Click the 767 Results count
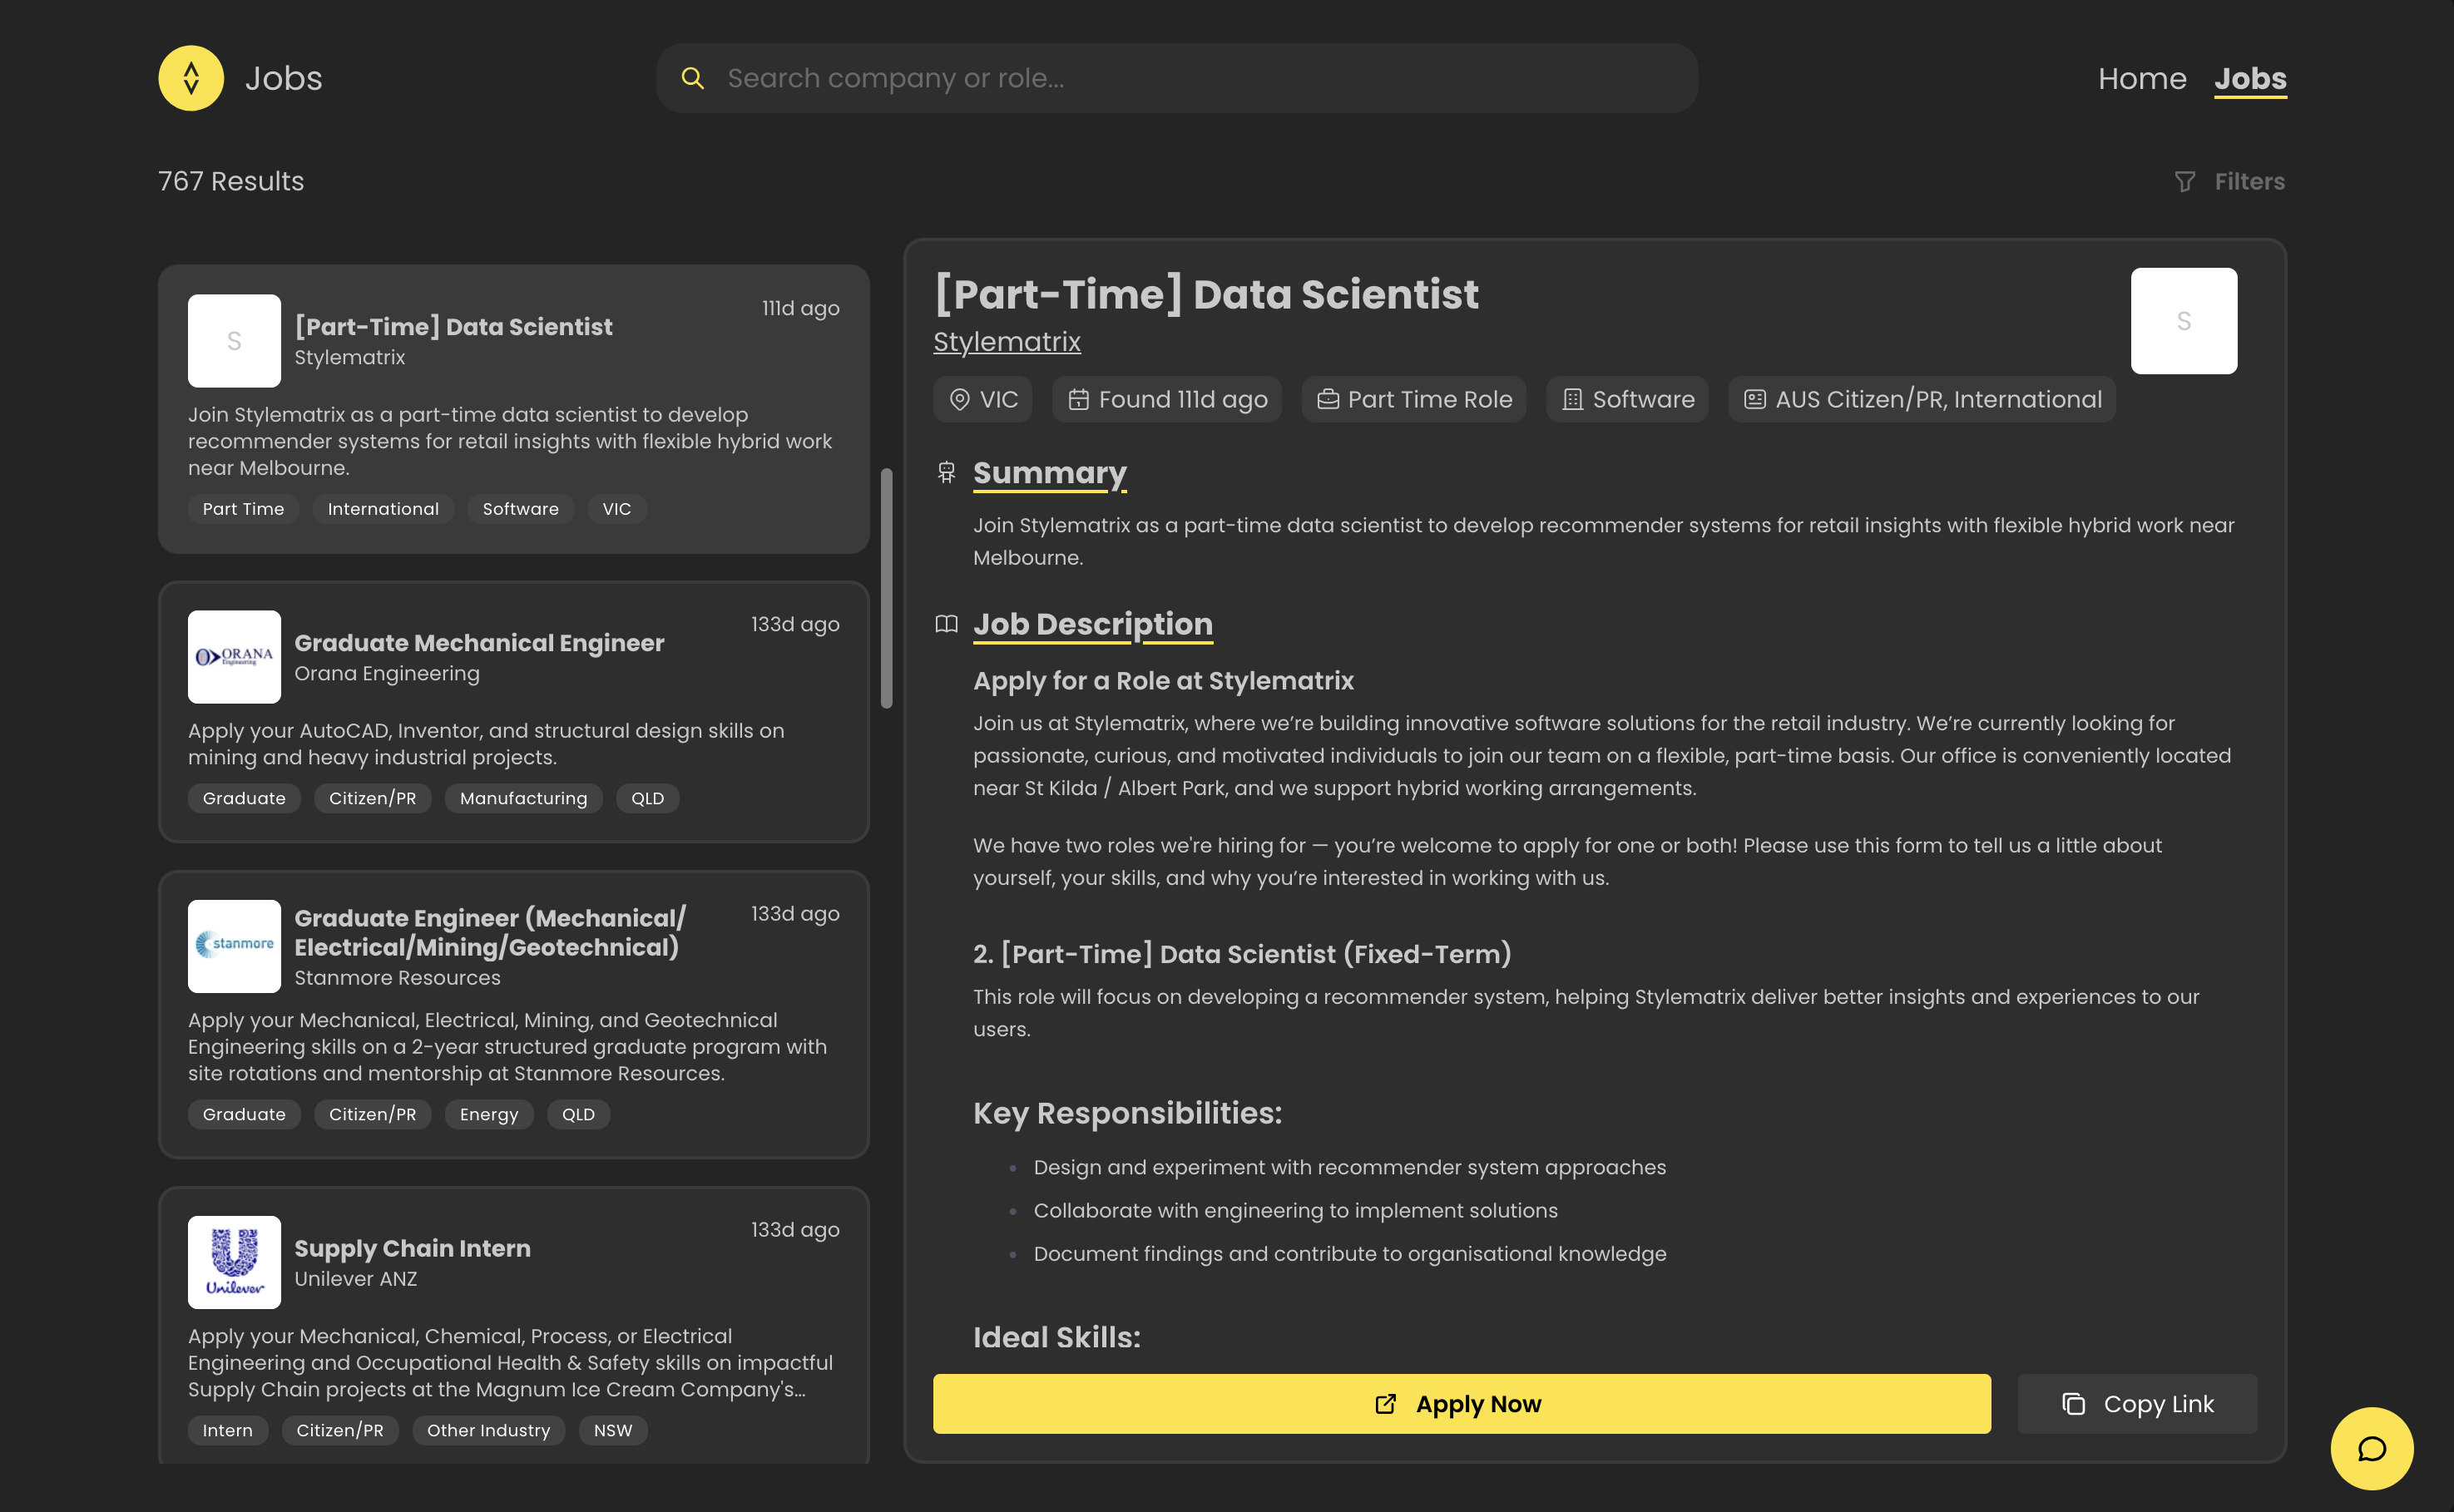The image size is (2454, 1512). click(x=231, y=182)
